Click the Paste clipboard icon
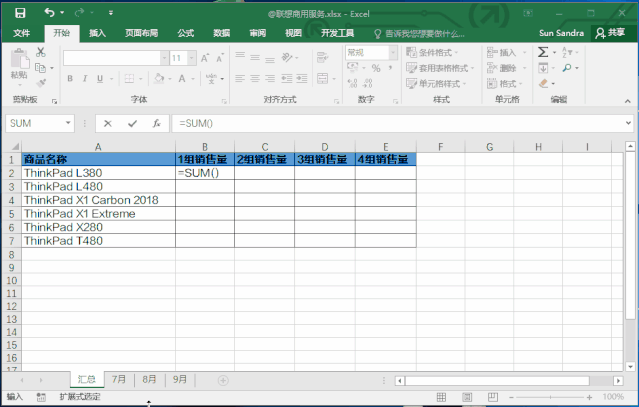The width and height of the screenshot is (639, 407). 20,59
